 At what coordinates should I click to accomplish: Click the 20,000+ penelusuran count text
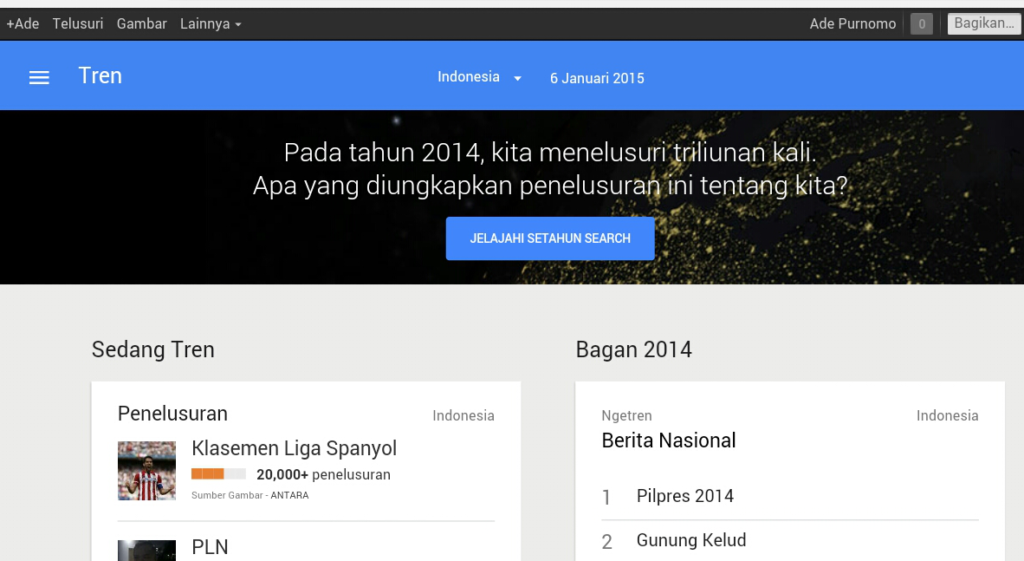(323, 475)
